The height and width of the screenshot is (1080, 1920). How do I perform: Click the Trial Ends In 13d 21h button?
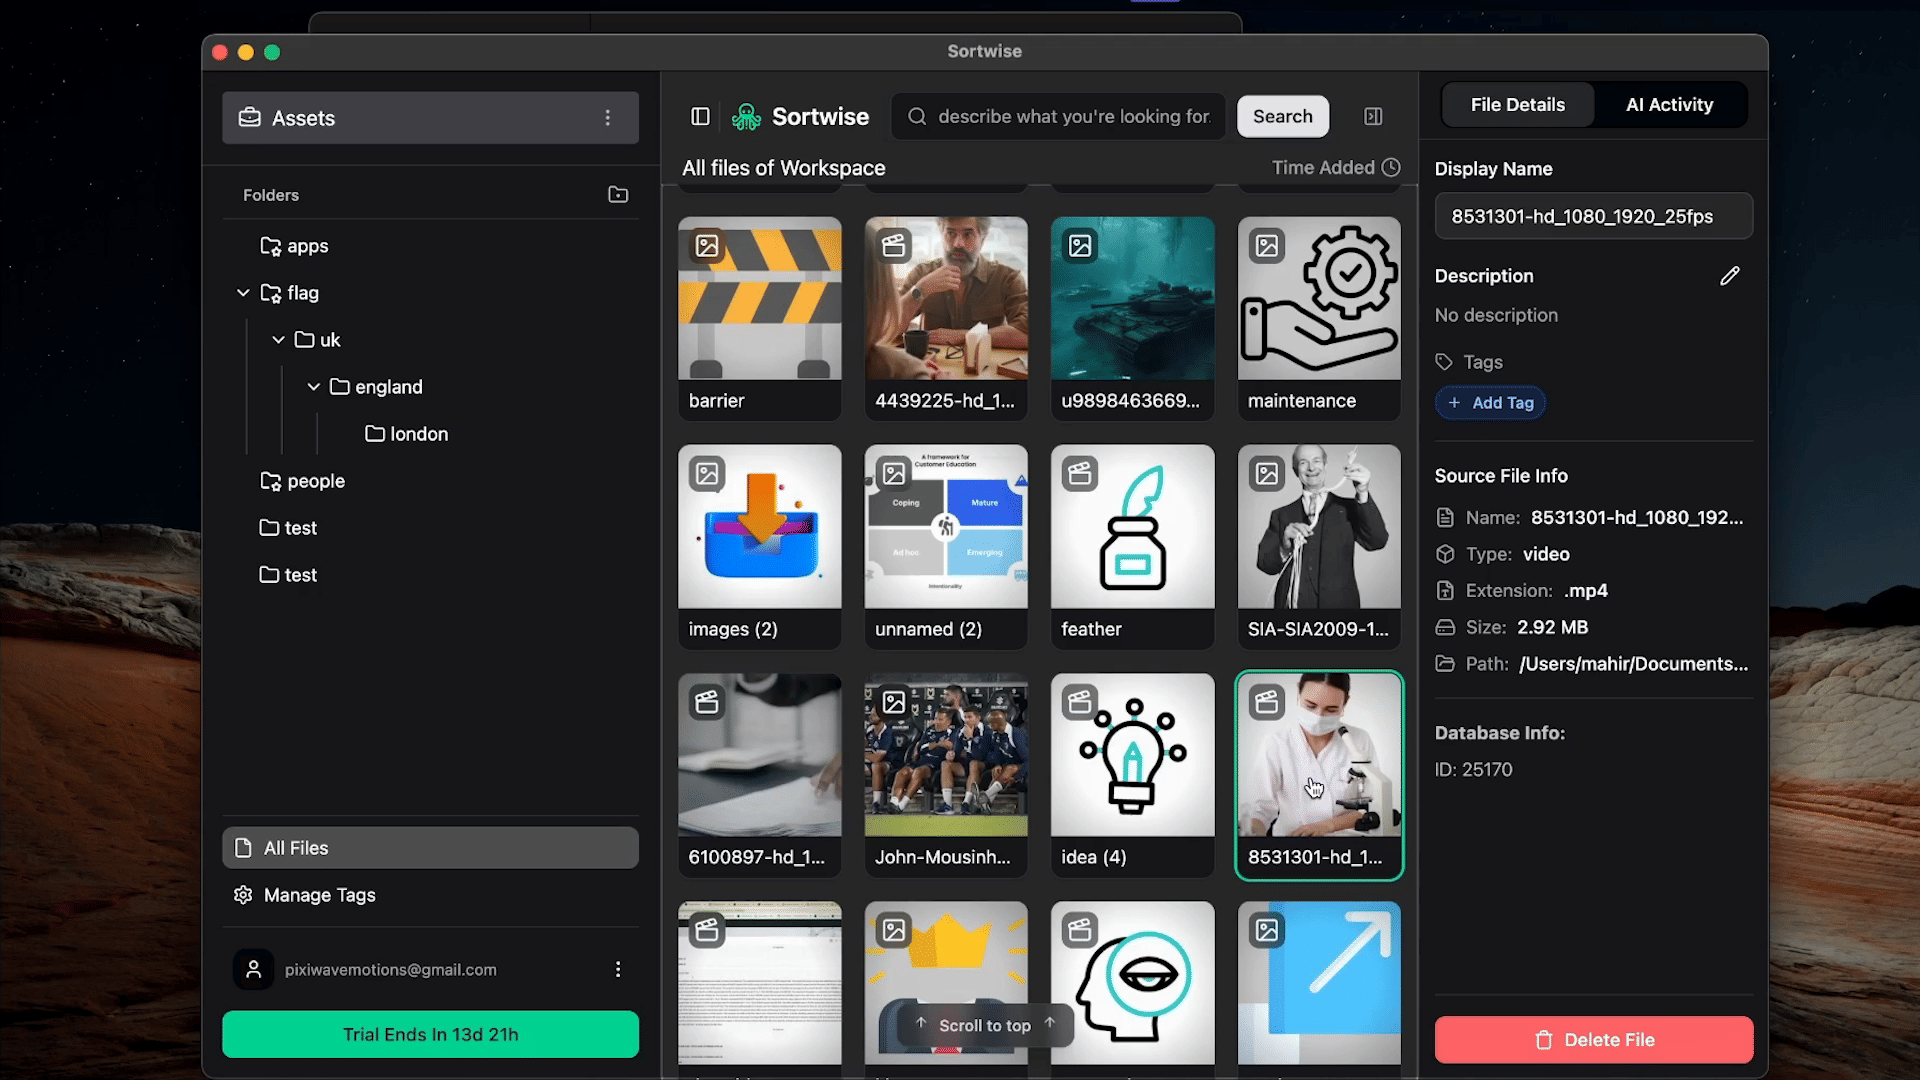pos(430,1034)
